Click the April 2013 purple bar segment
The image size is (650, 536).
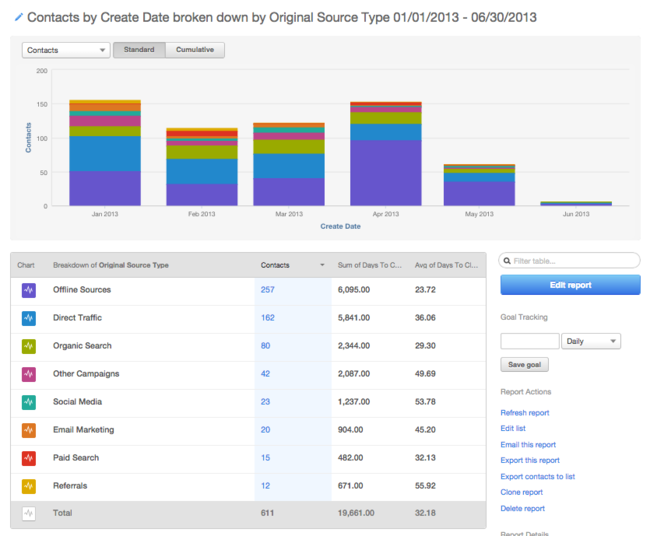pos(386,172)
